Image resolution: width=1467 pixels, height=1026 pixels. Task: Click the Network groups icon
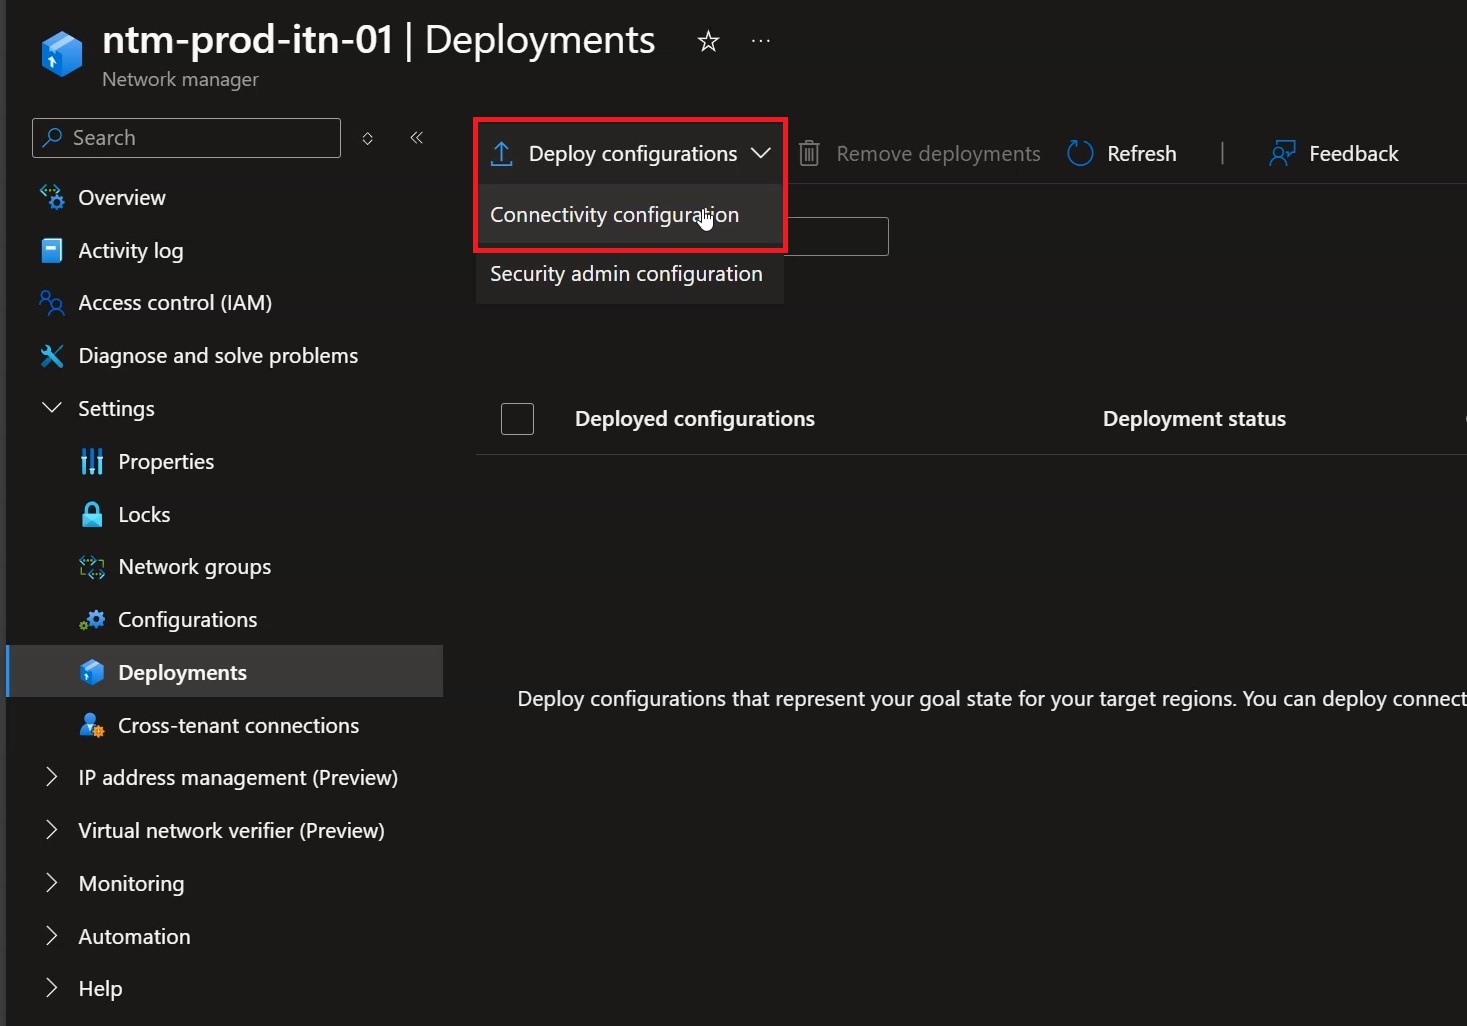[92, 567]
